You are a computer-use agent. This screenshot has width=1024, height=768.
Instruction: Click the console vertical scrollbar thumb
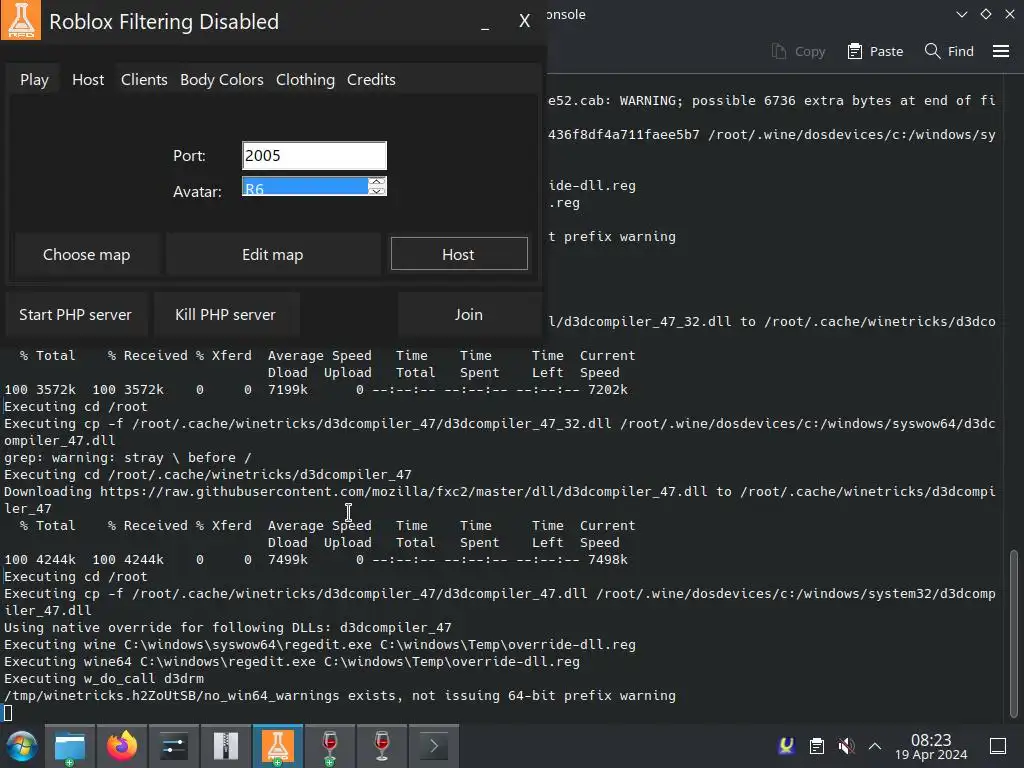pos(1013,632)
